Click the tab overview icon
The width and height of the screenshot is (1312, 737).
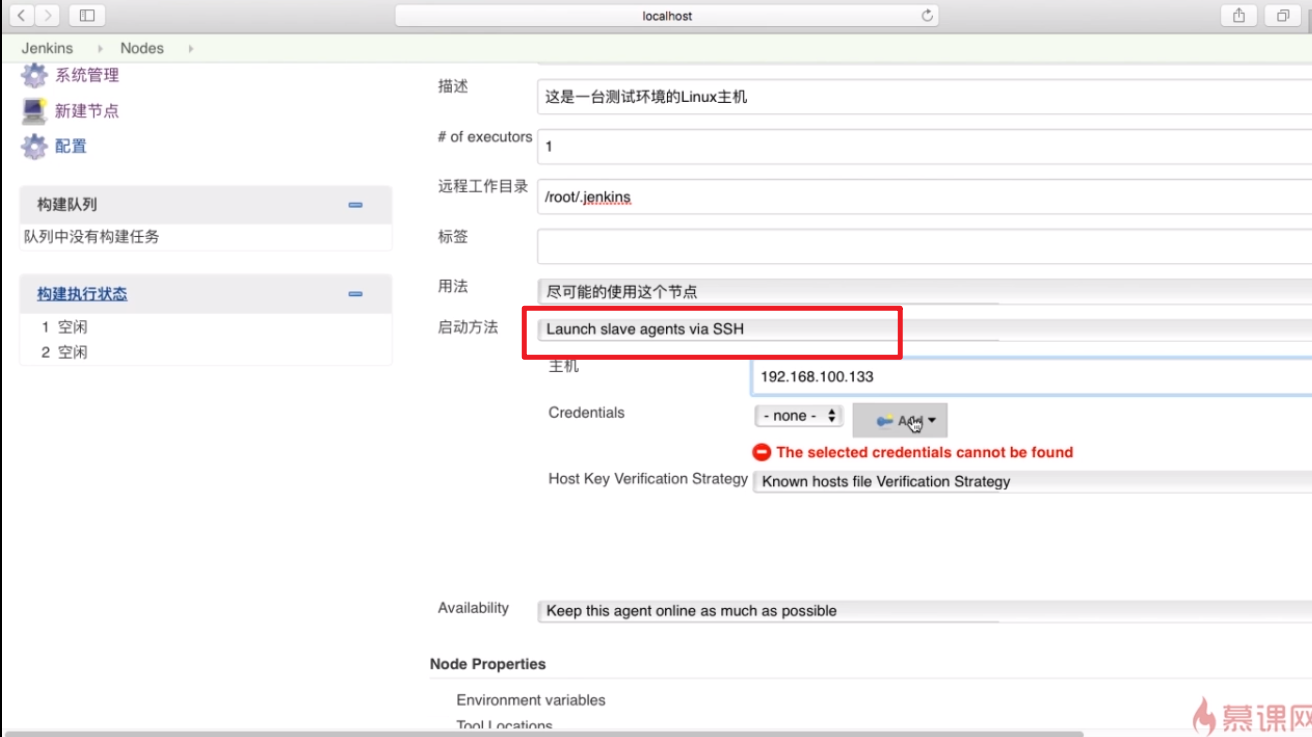(1283, 15)
